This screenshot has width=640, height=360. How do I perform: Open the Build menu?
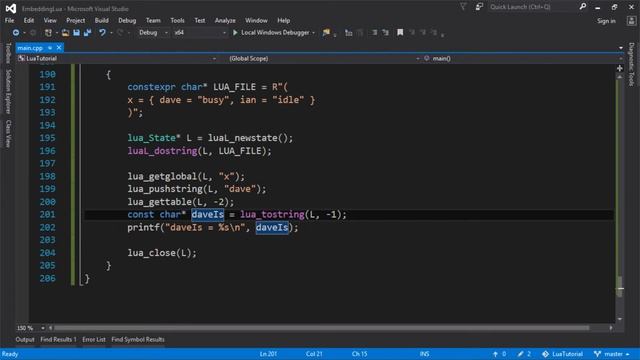pos(102,20)
